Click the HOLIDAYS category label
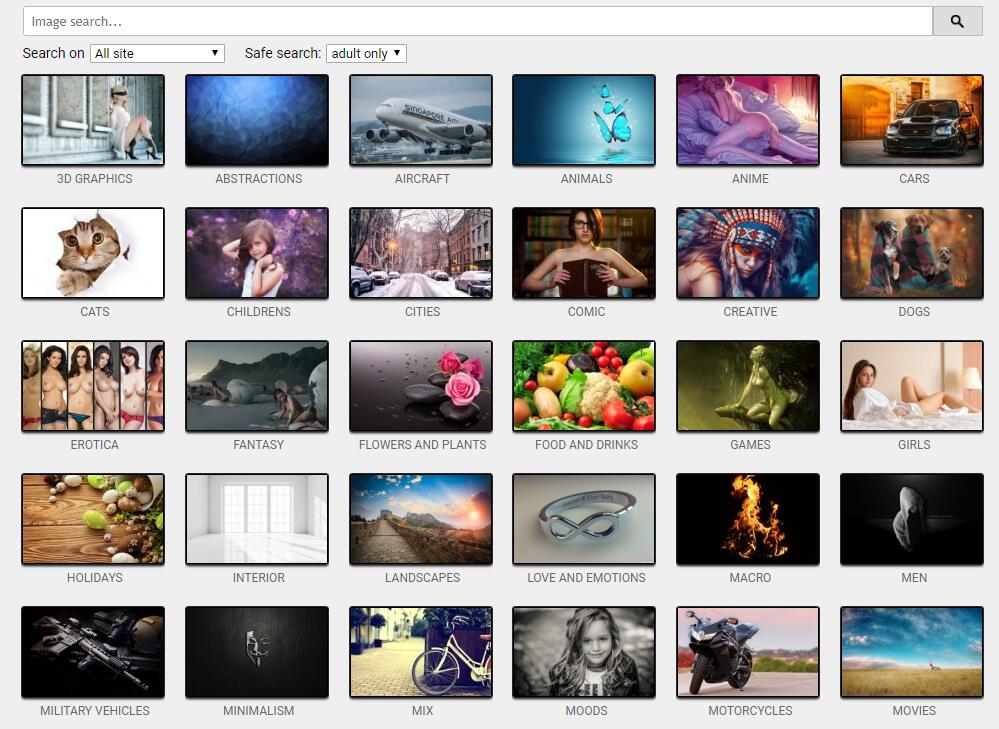This screenshot has height=729, width=999. point(95,578)
